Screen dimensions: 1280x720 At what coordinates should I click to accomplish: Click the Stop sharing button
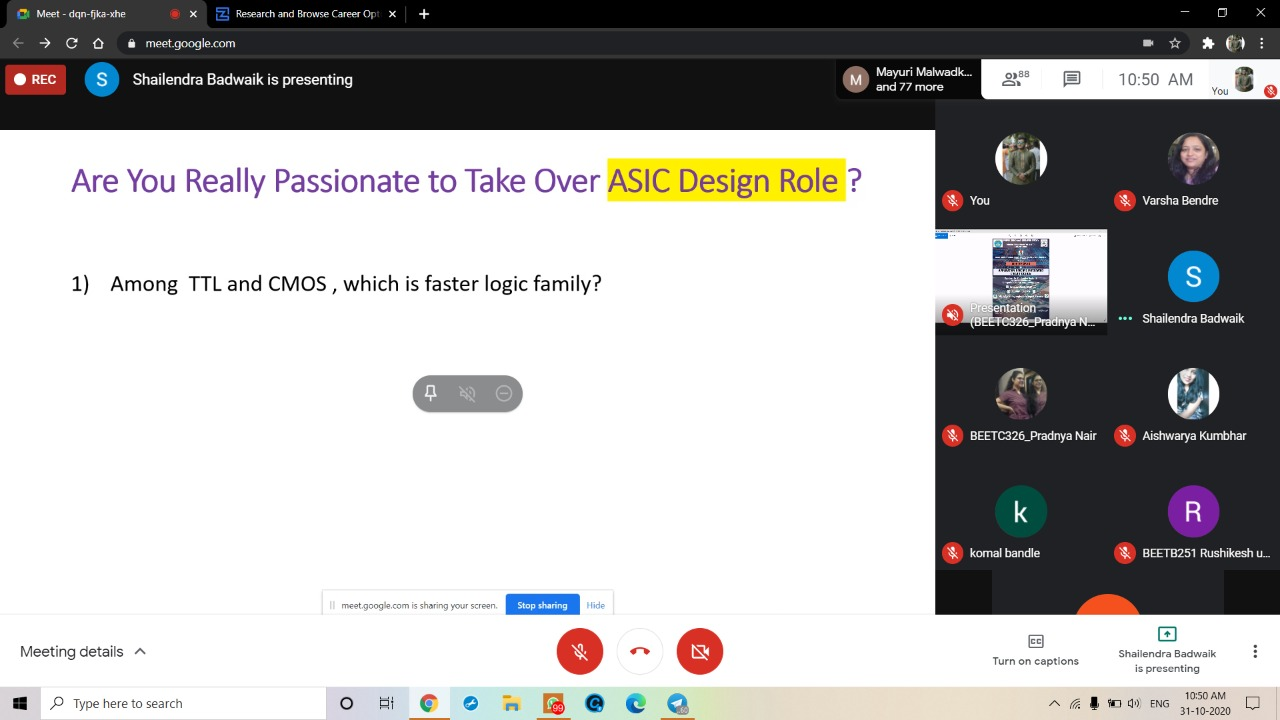pos(542,605)
